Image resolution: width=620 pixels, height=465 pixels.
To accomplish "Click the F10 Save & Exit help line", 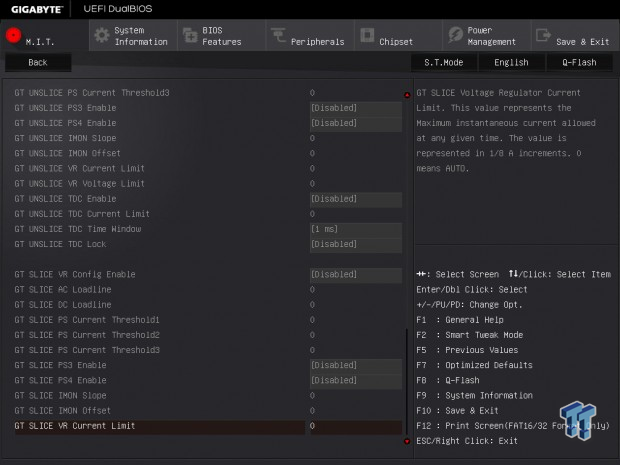I will tap(457, 411).
